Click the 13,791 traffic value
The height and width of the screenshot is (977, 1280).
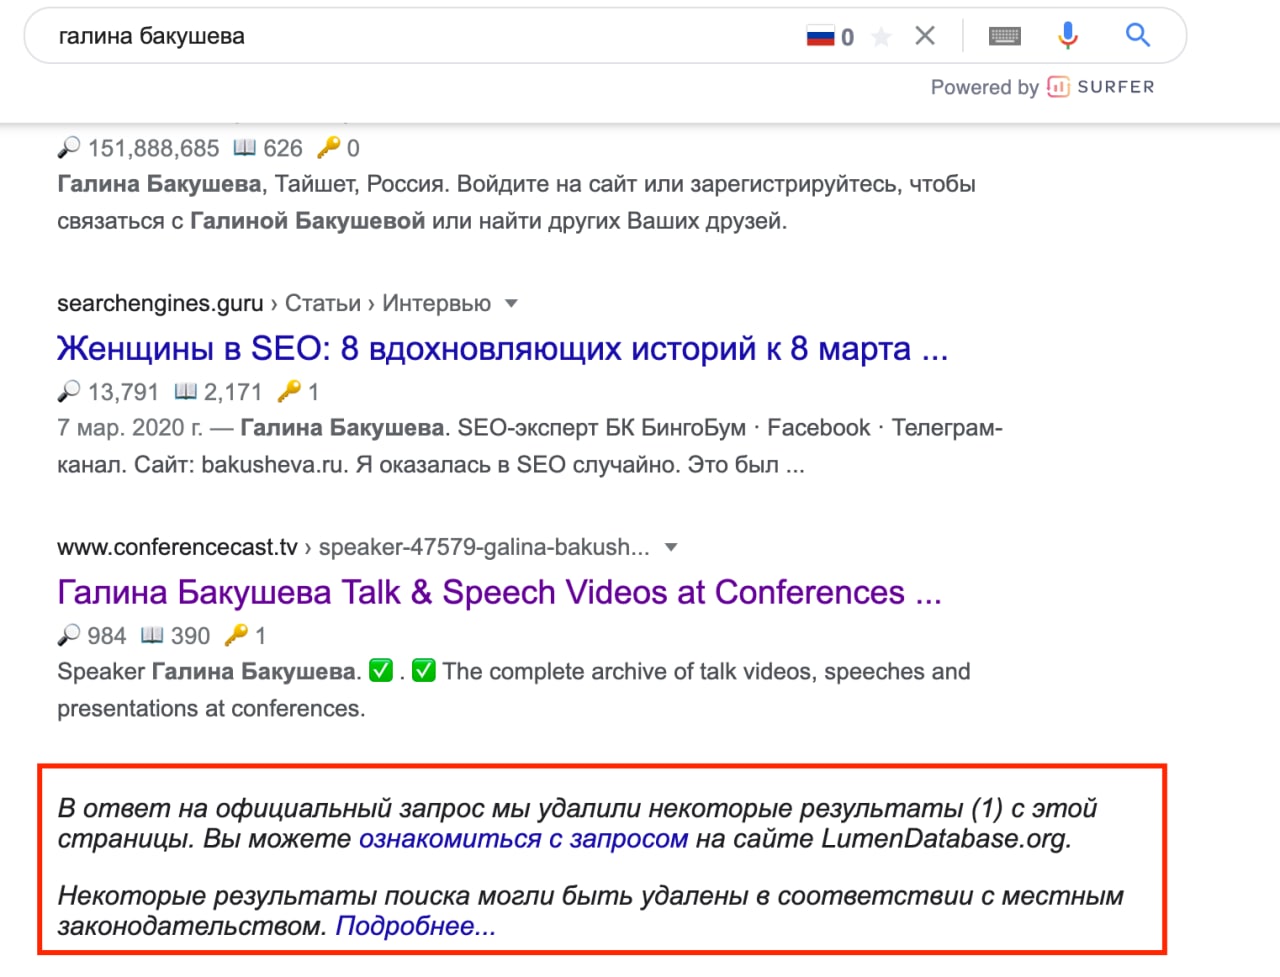pyautogui.click(x=123, y=392)
